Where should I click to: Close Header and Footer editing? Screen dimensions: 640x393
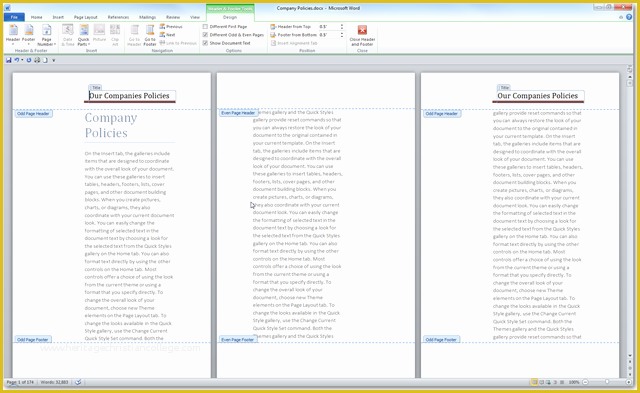(x=362, y=36)
